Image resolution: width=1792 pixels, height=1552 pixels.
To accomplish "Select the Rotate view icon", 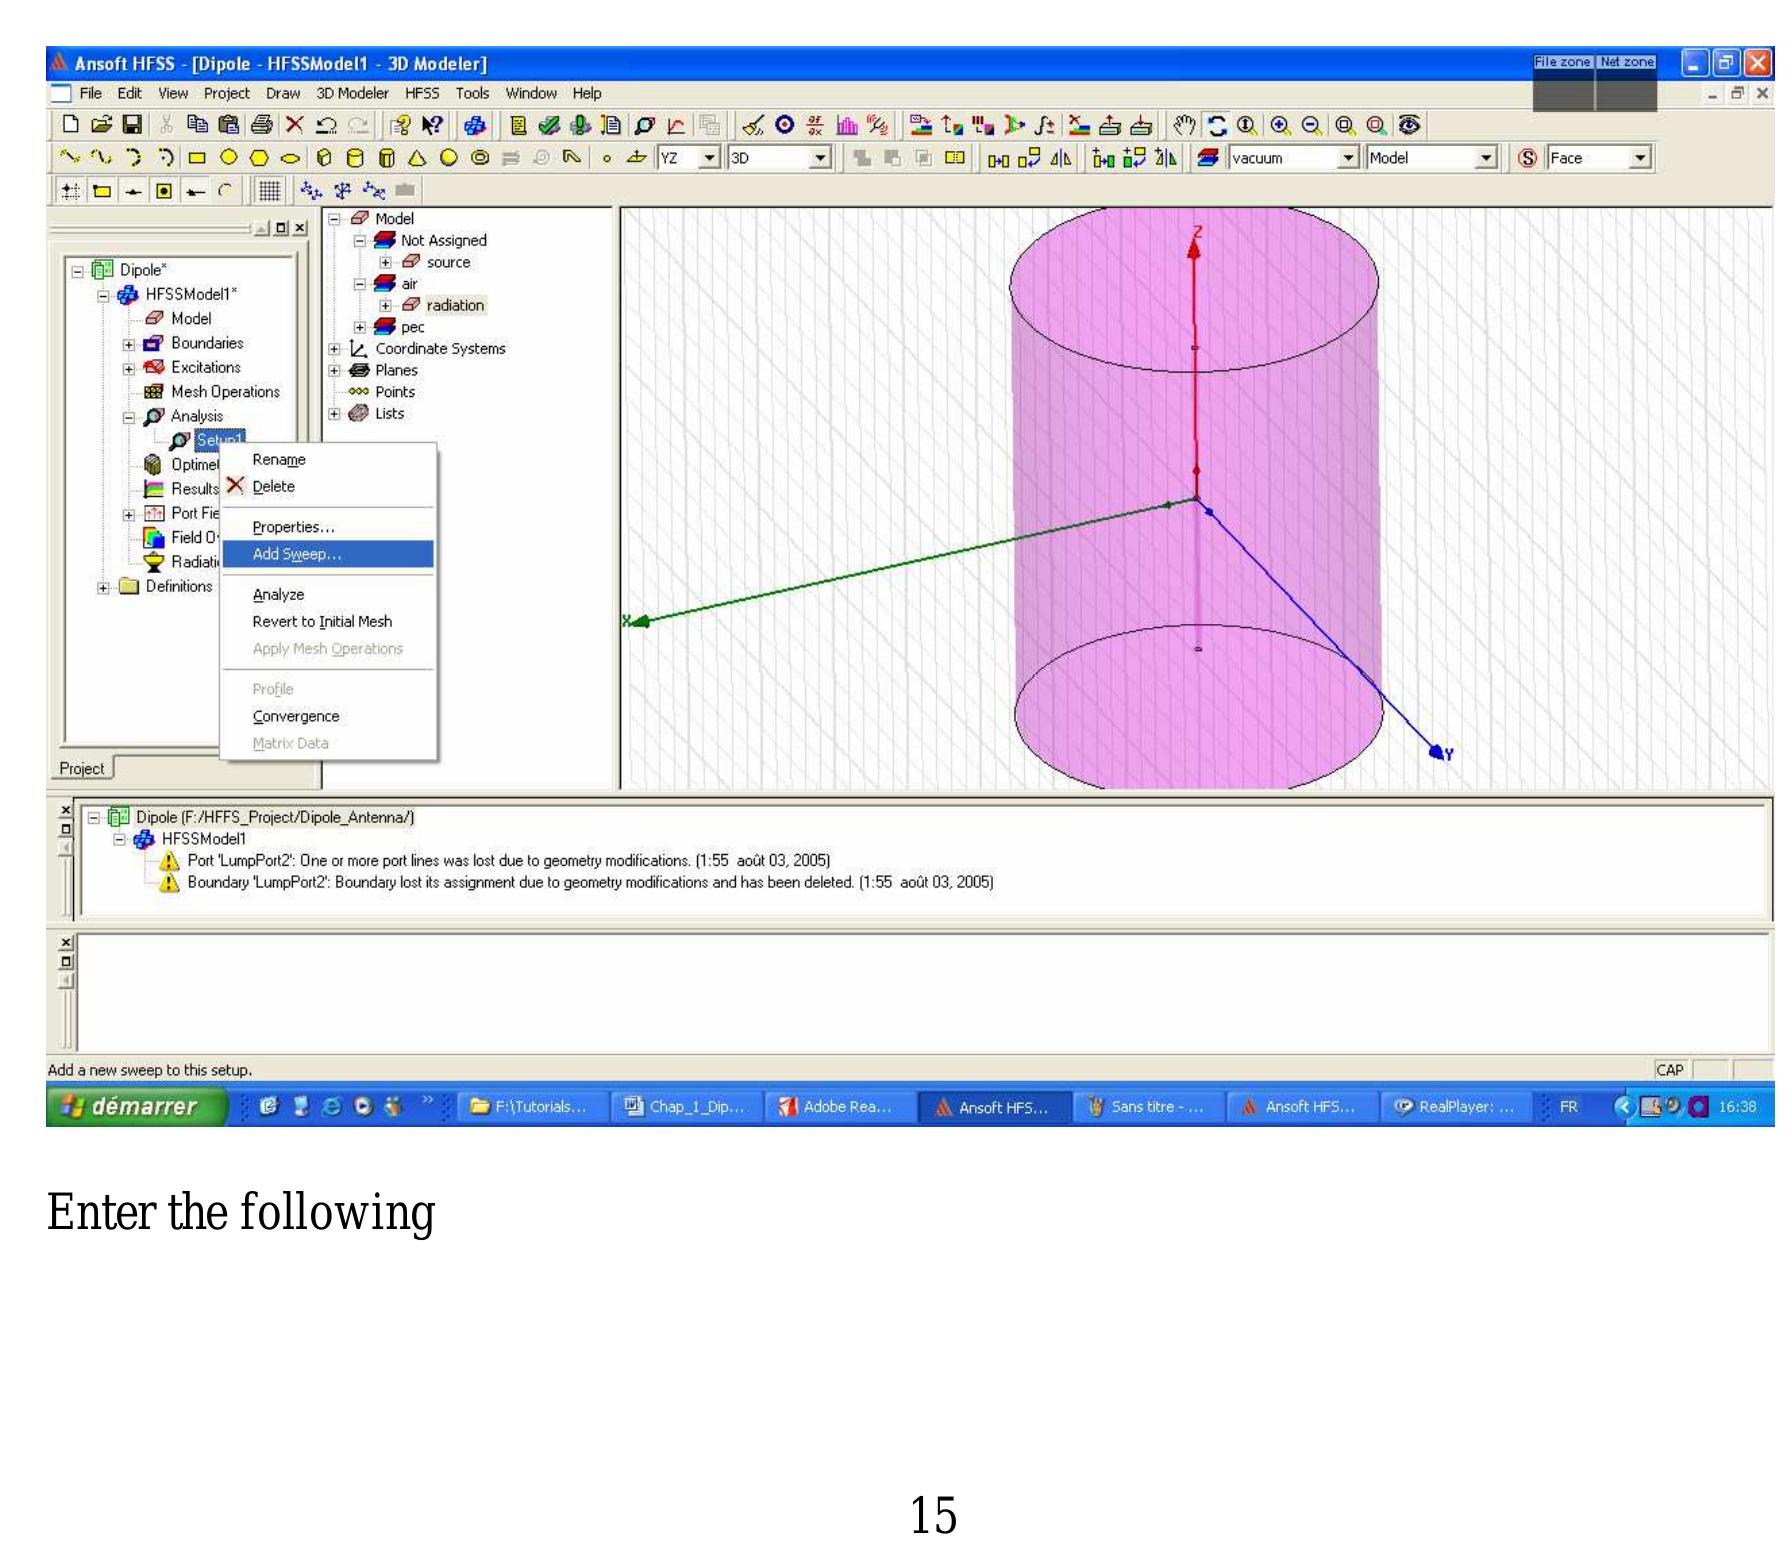I will tap(1218, 124).
